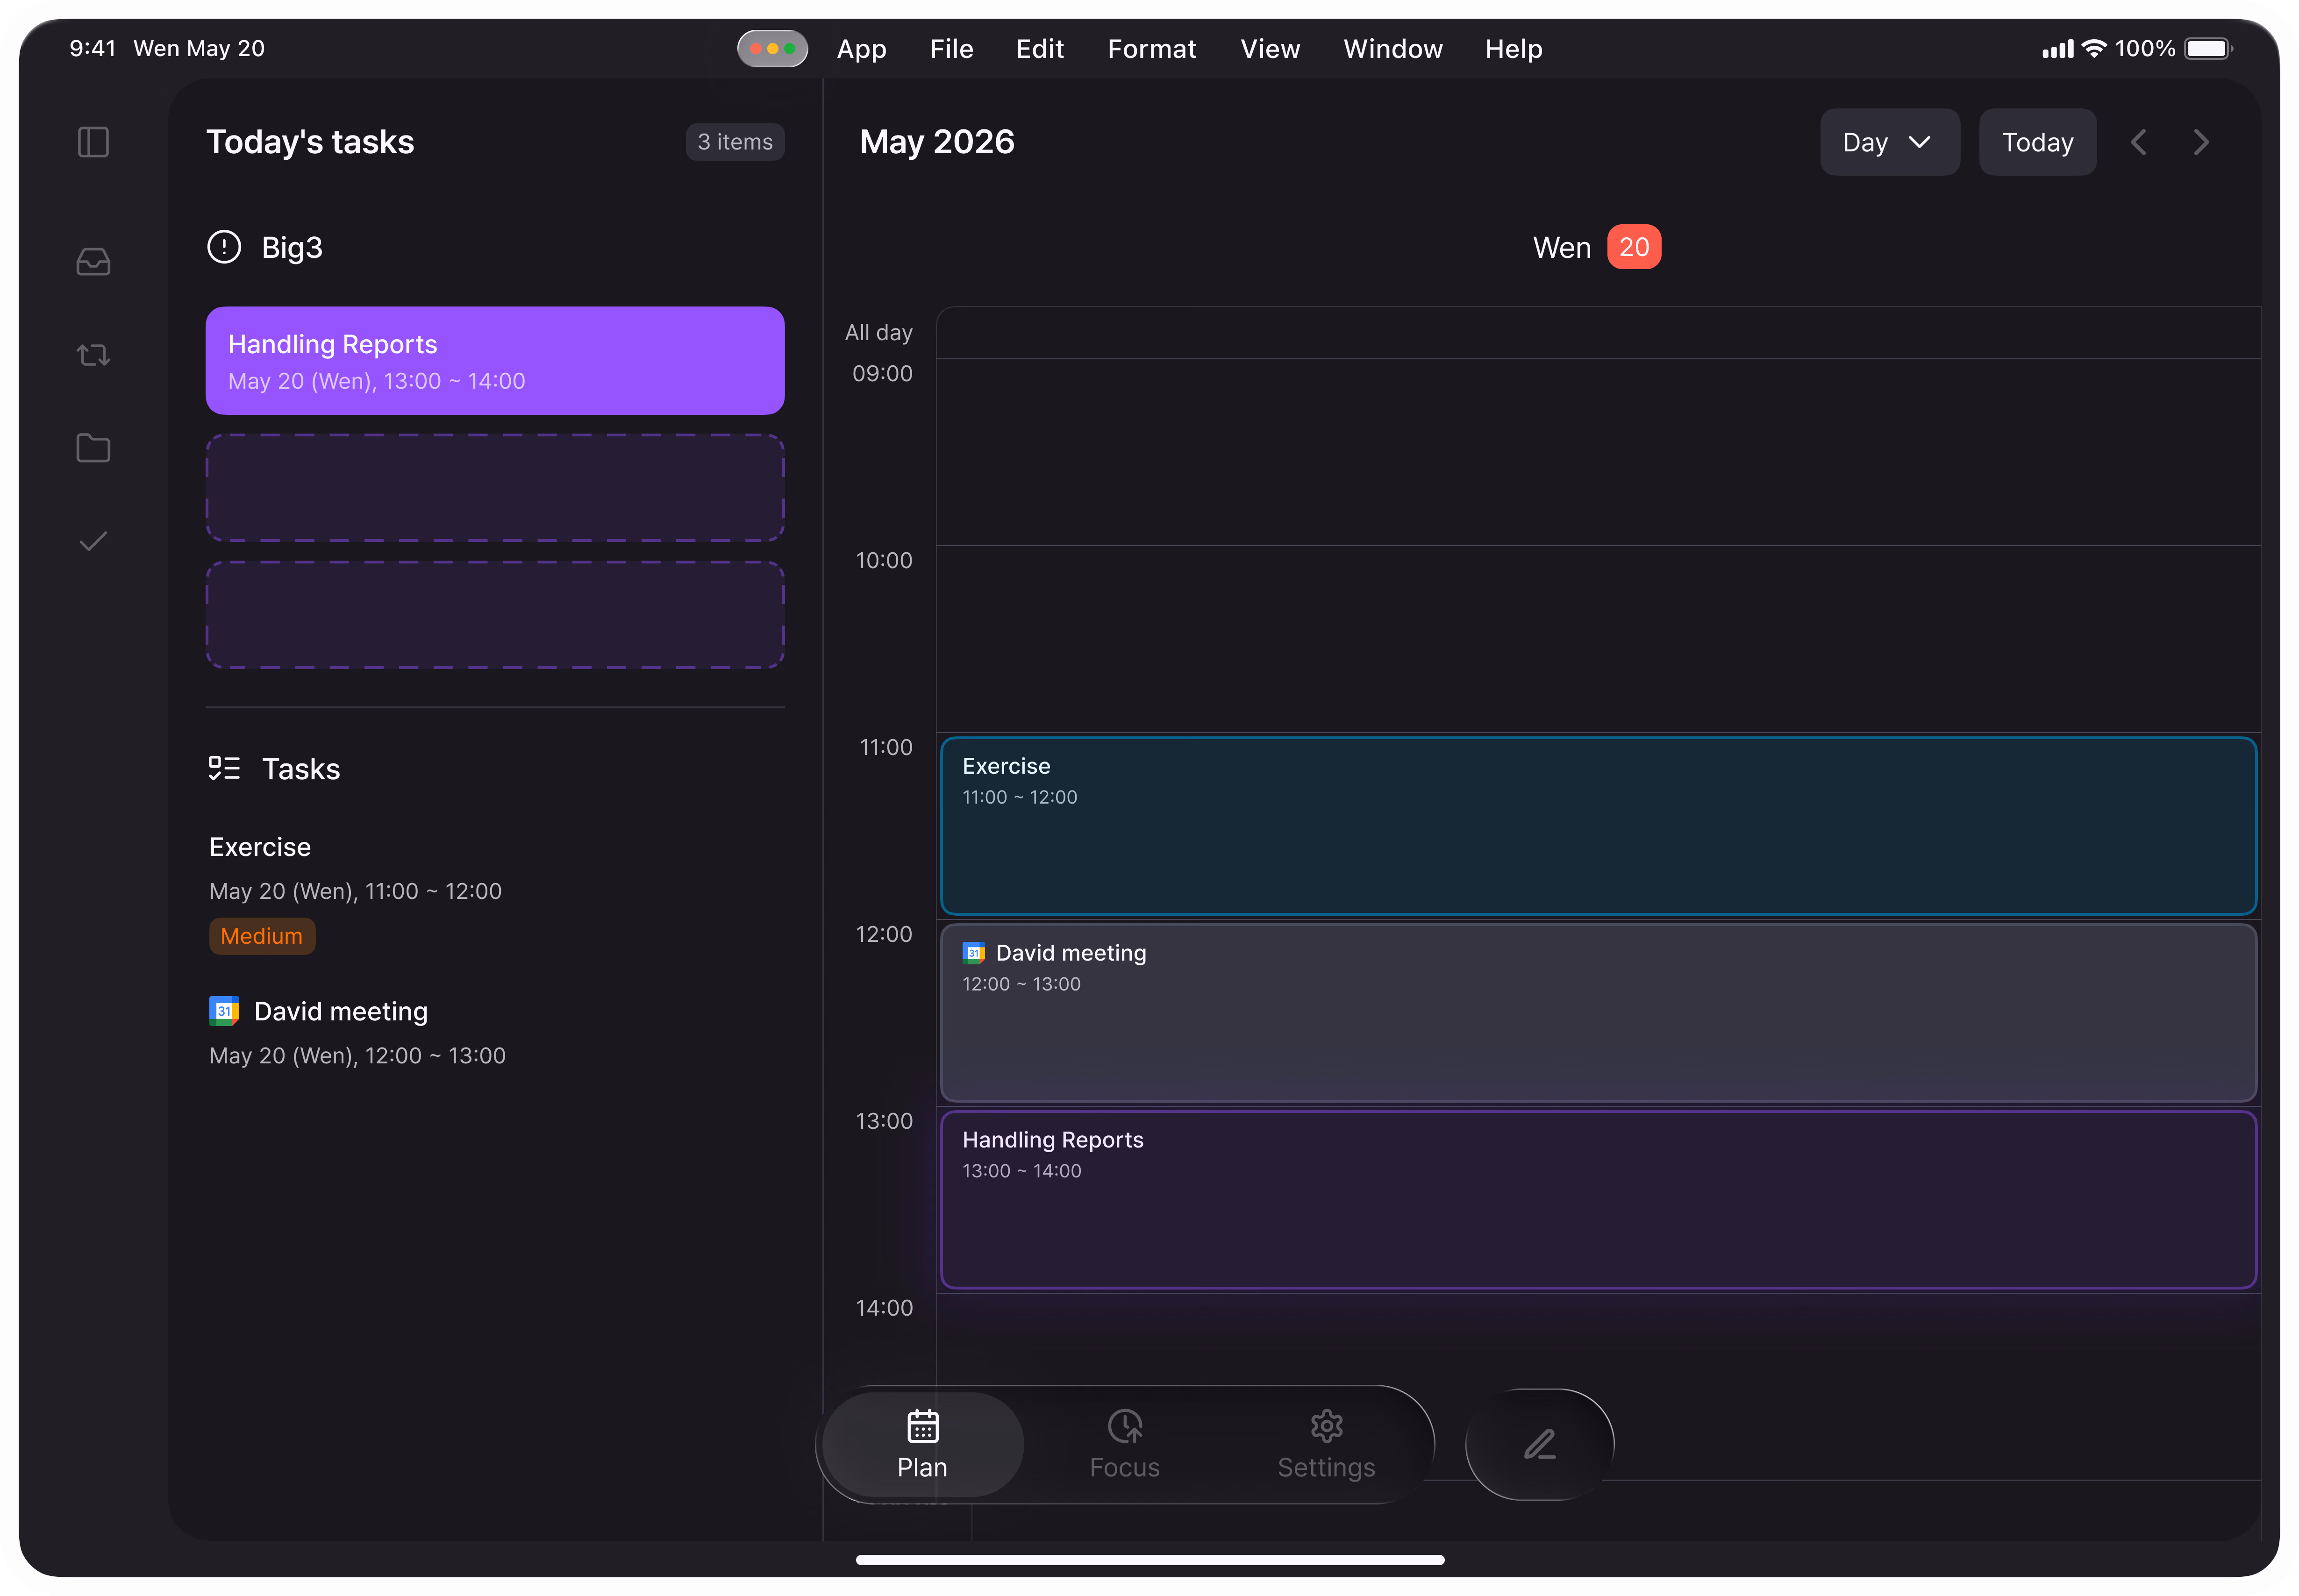Image resolution: width=2299 pixels, height=1596 pixels.
Task: Open the repeat/recurring tasks icon
Action: pos(93,355)
